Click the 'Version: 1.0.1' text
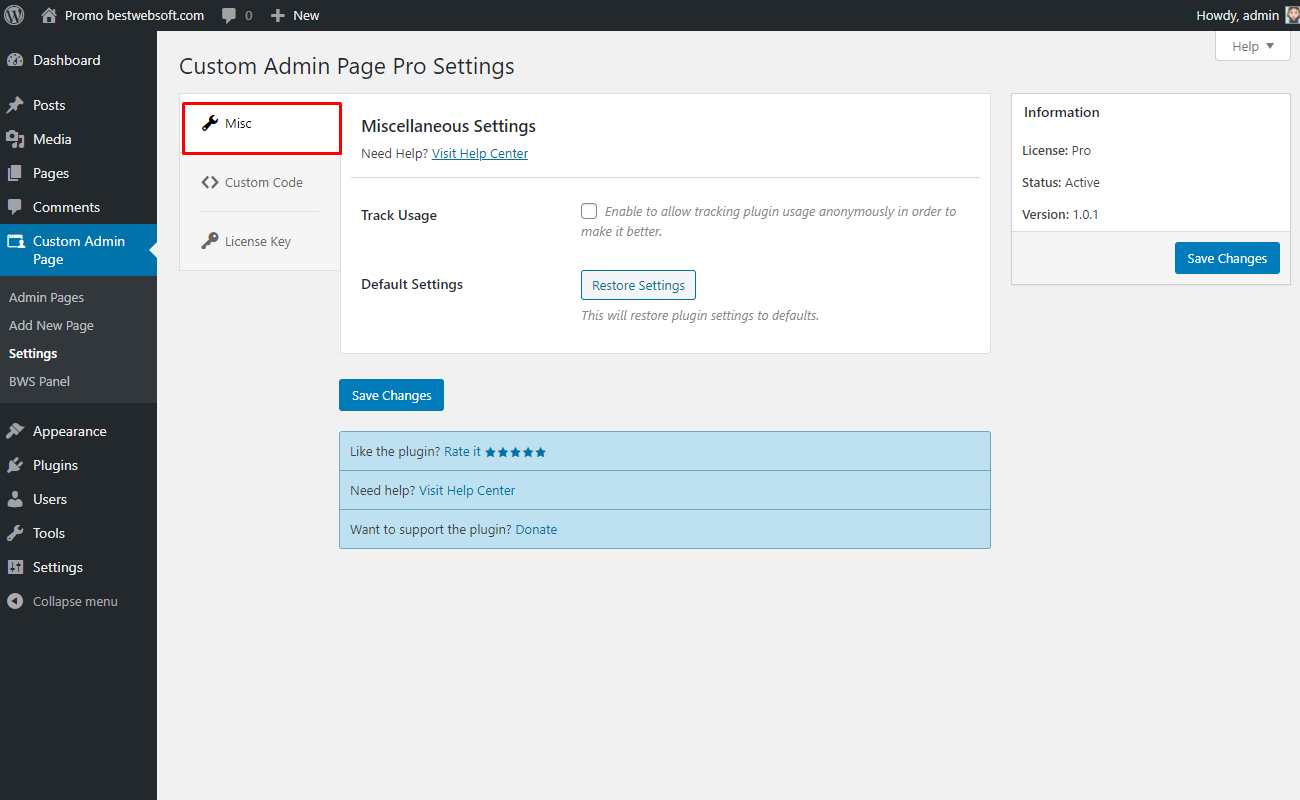 point(1060,214)
